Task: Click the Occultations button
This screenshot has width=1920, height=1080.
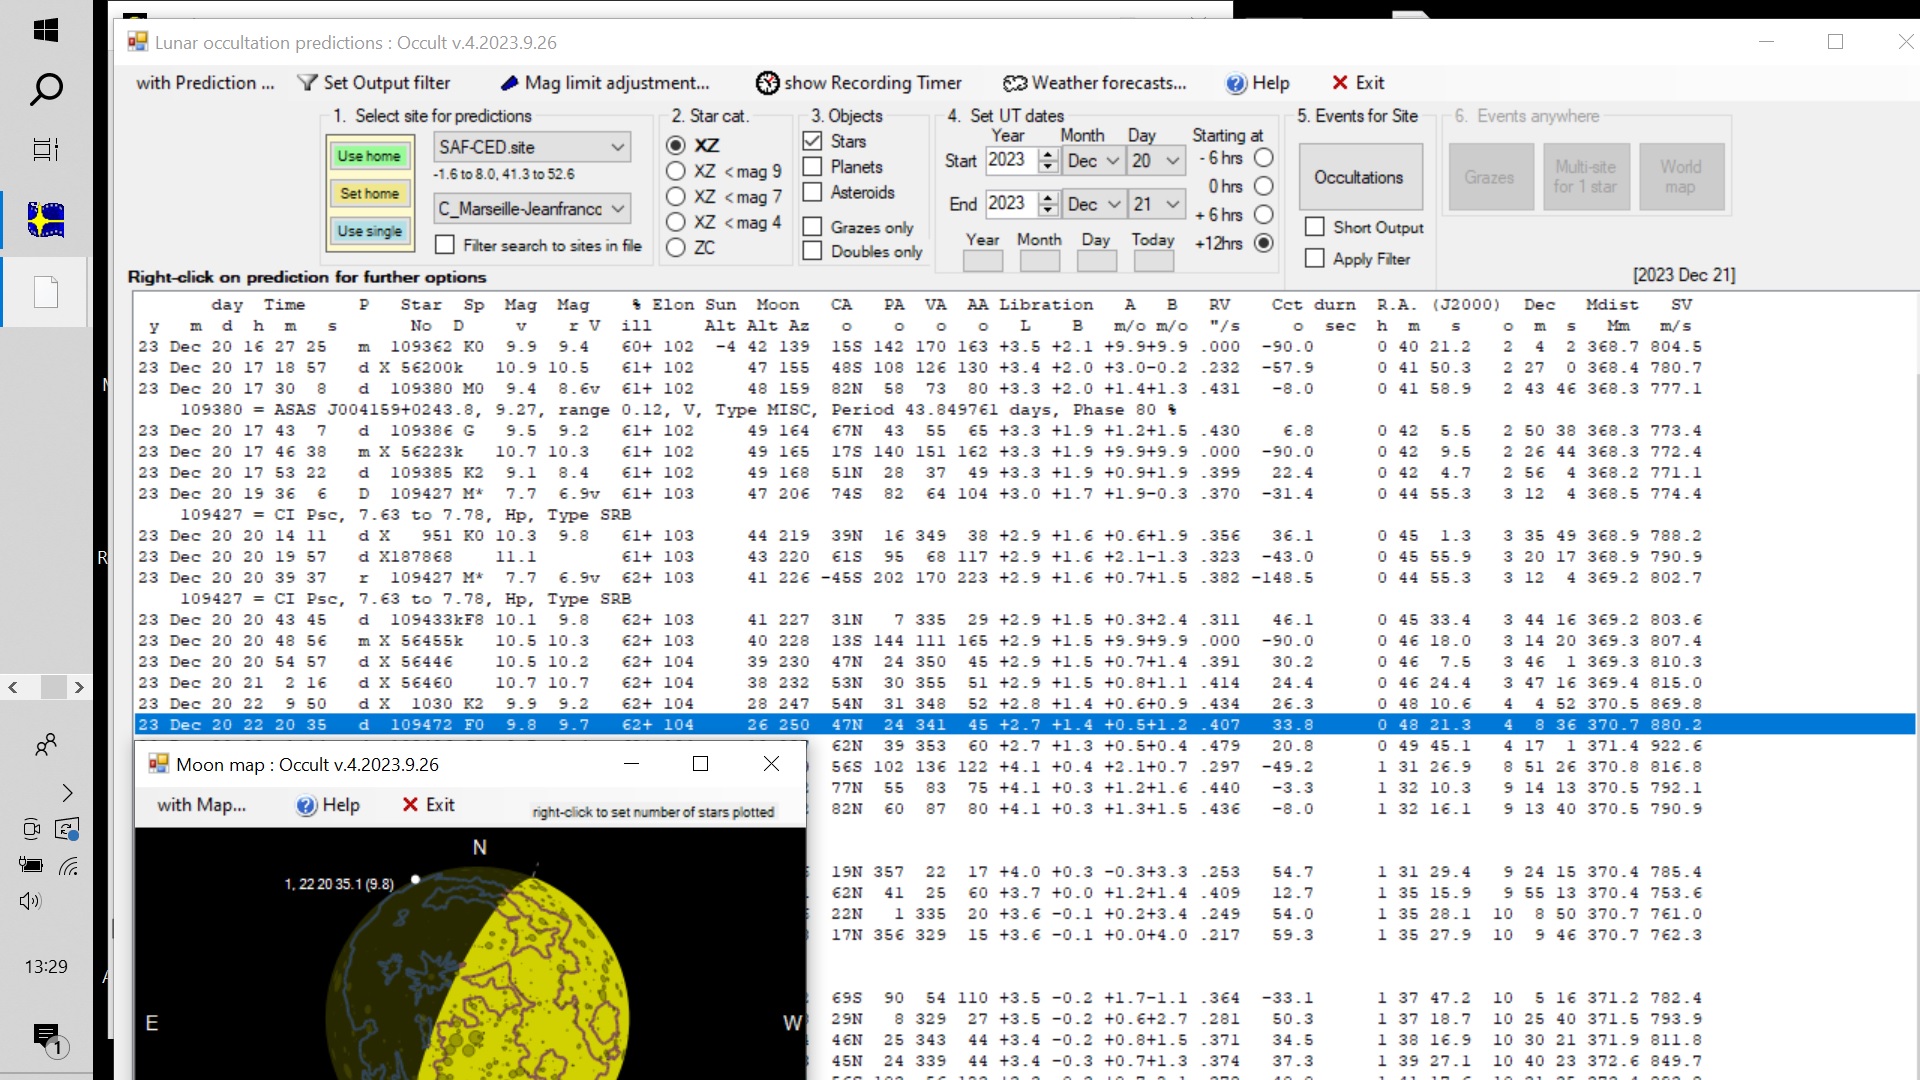Action: 1358,177
